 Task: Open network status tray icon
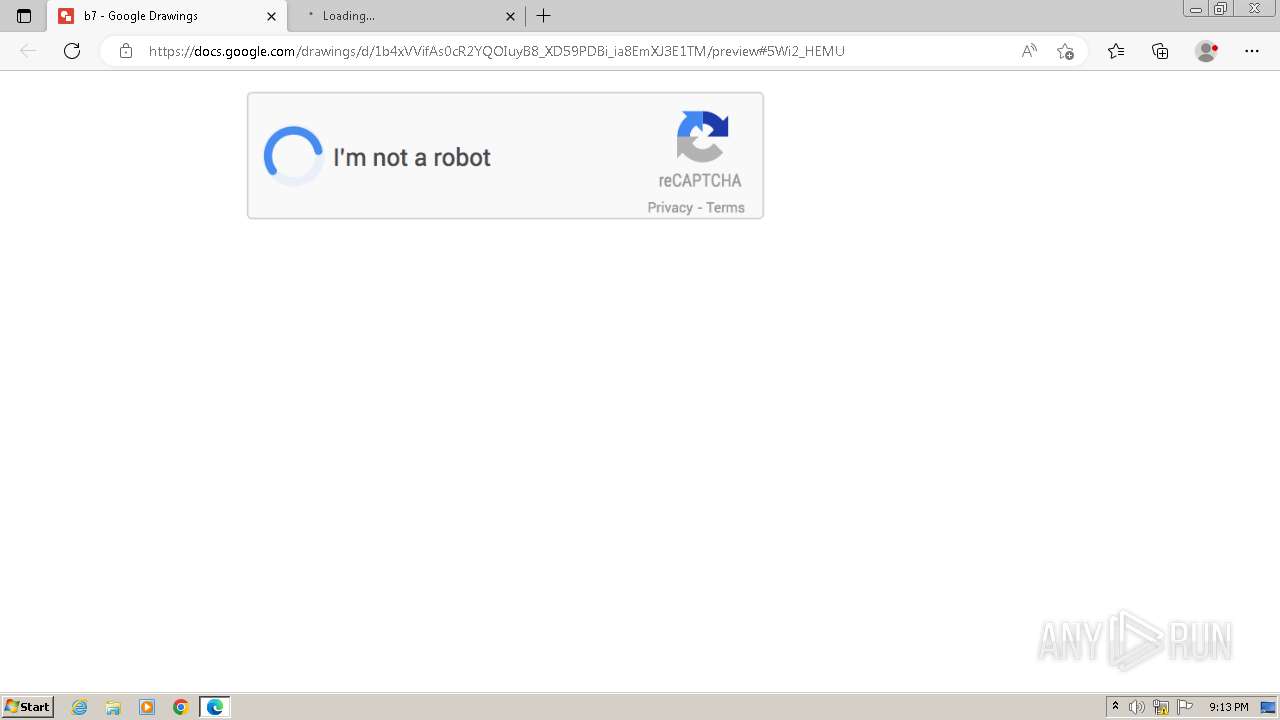[1161, 707]
